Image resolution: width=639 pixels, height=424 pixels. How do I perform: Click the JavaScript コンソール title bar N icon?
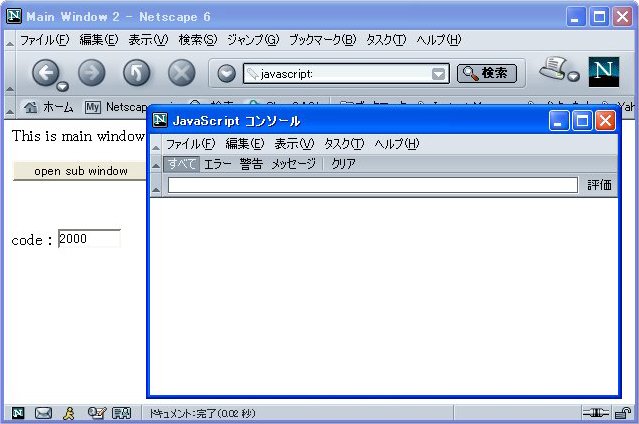click(160, 120)
